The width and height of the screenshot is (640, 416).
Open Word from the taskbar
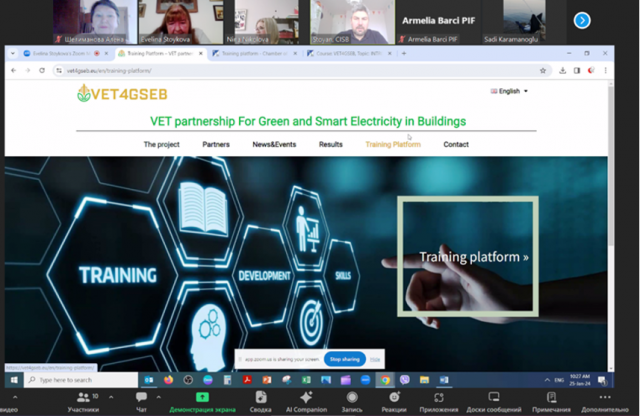pos(444,380)
